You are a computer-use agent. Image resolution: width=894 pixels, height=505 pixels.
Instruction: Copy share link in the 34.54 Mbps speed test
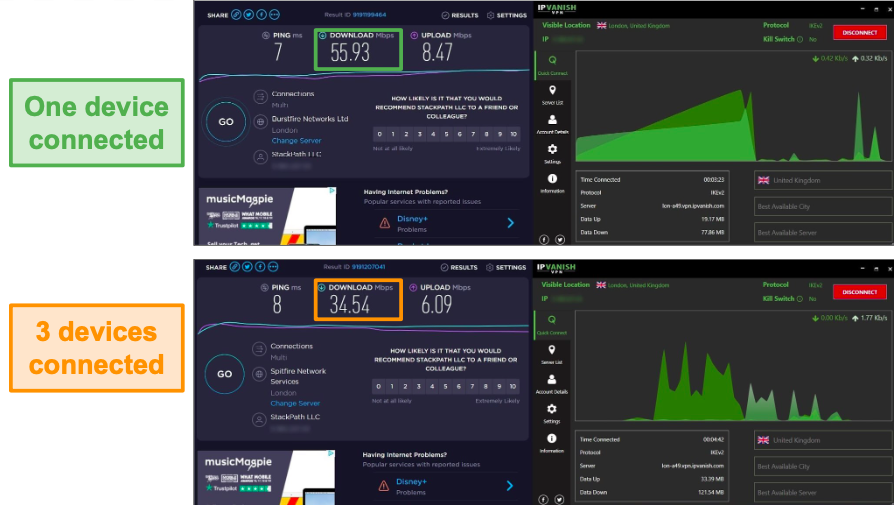pyautogui.click(x=235, y=267)
